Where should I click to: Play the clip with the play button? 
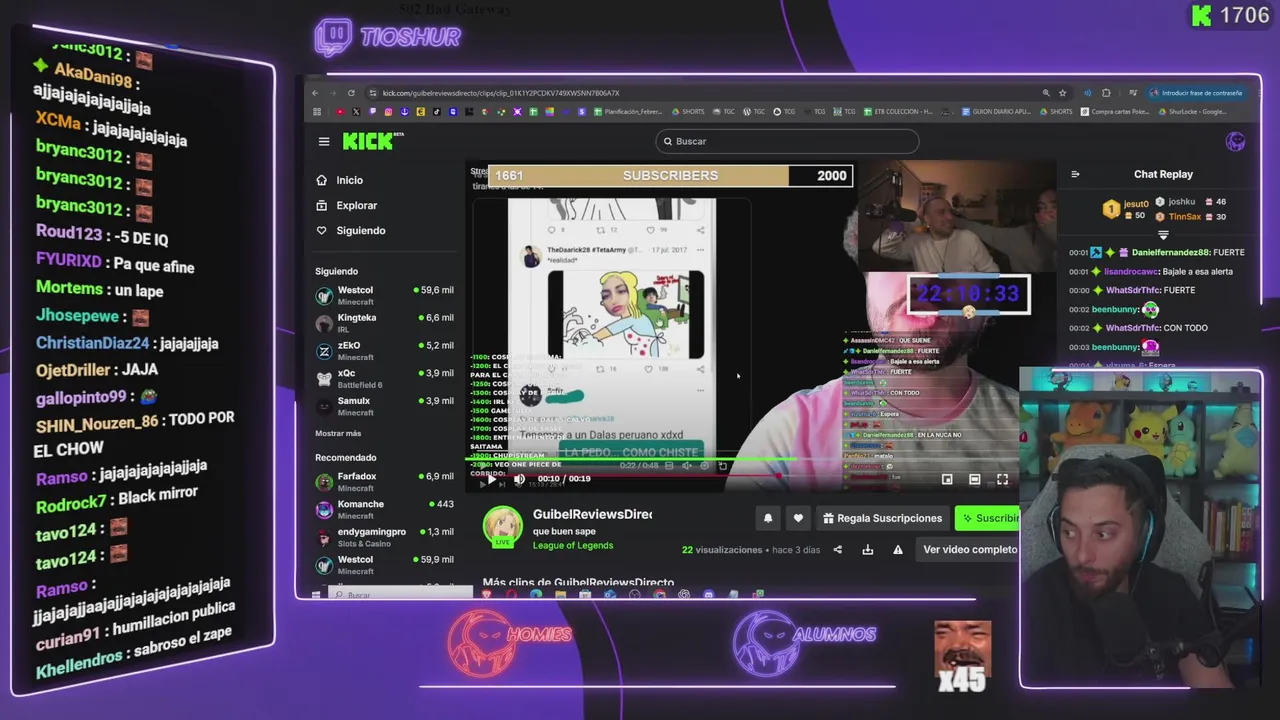pos(491,479)
